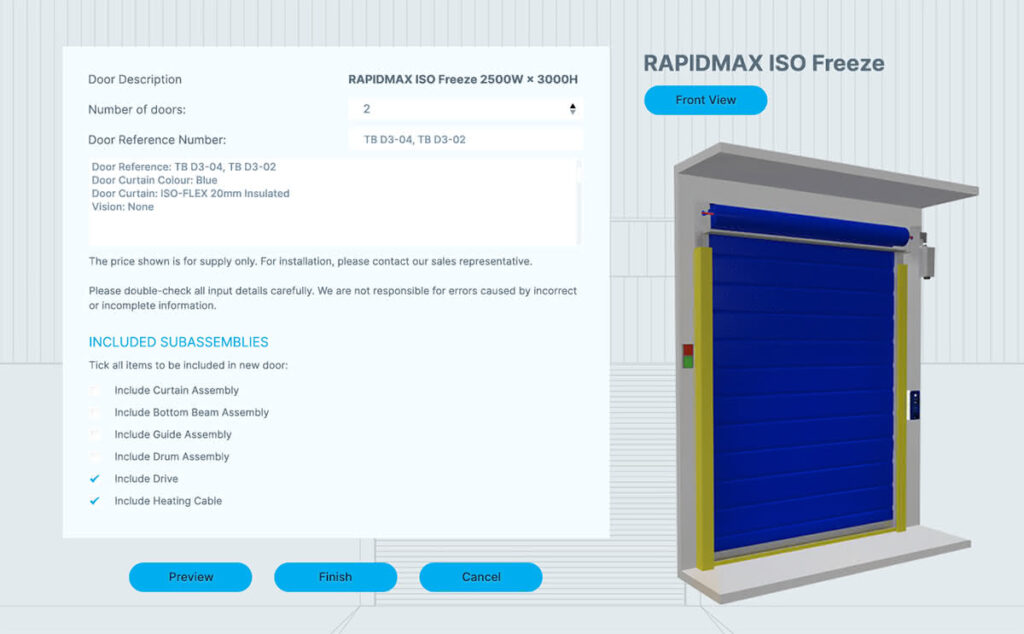
Task: Click the Vision: None line
Action: 123,207
